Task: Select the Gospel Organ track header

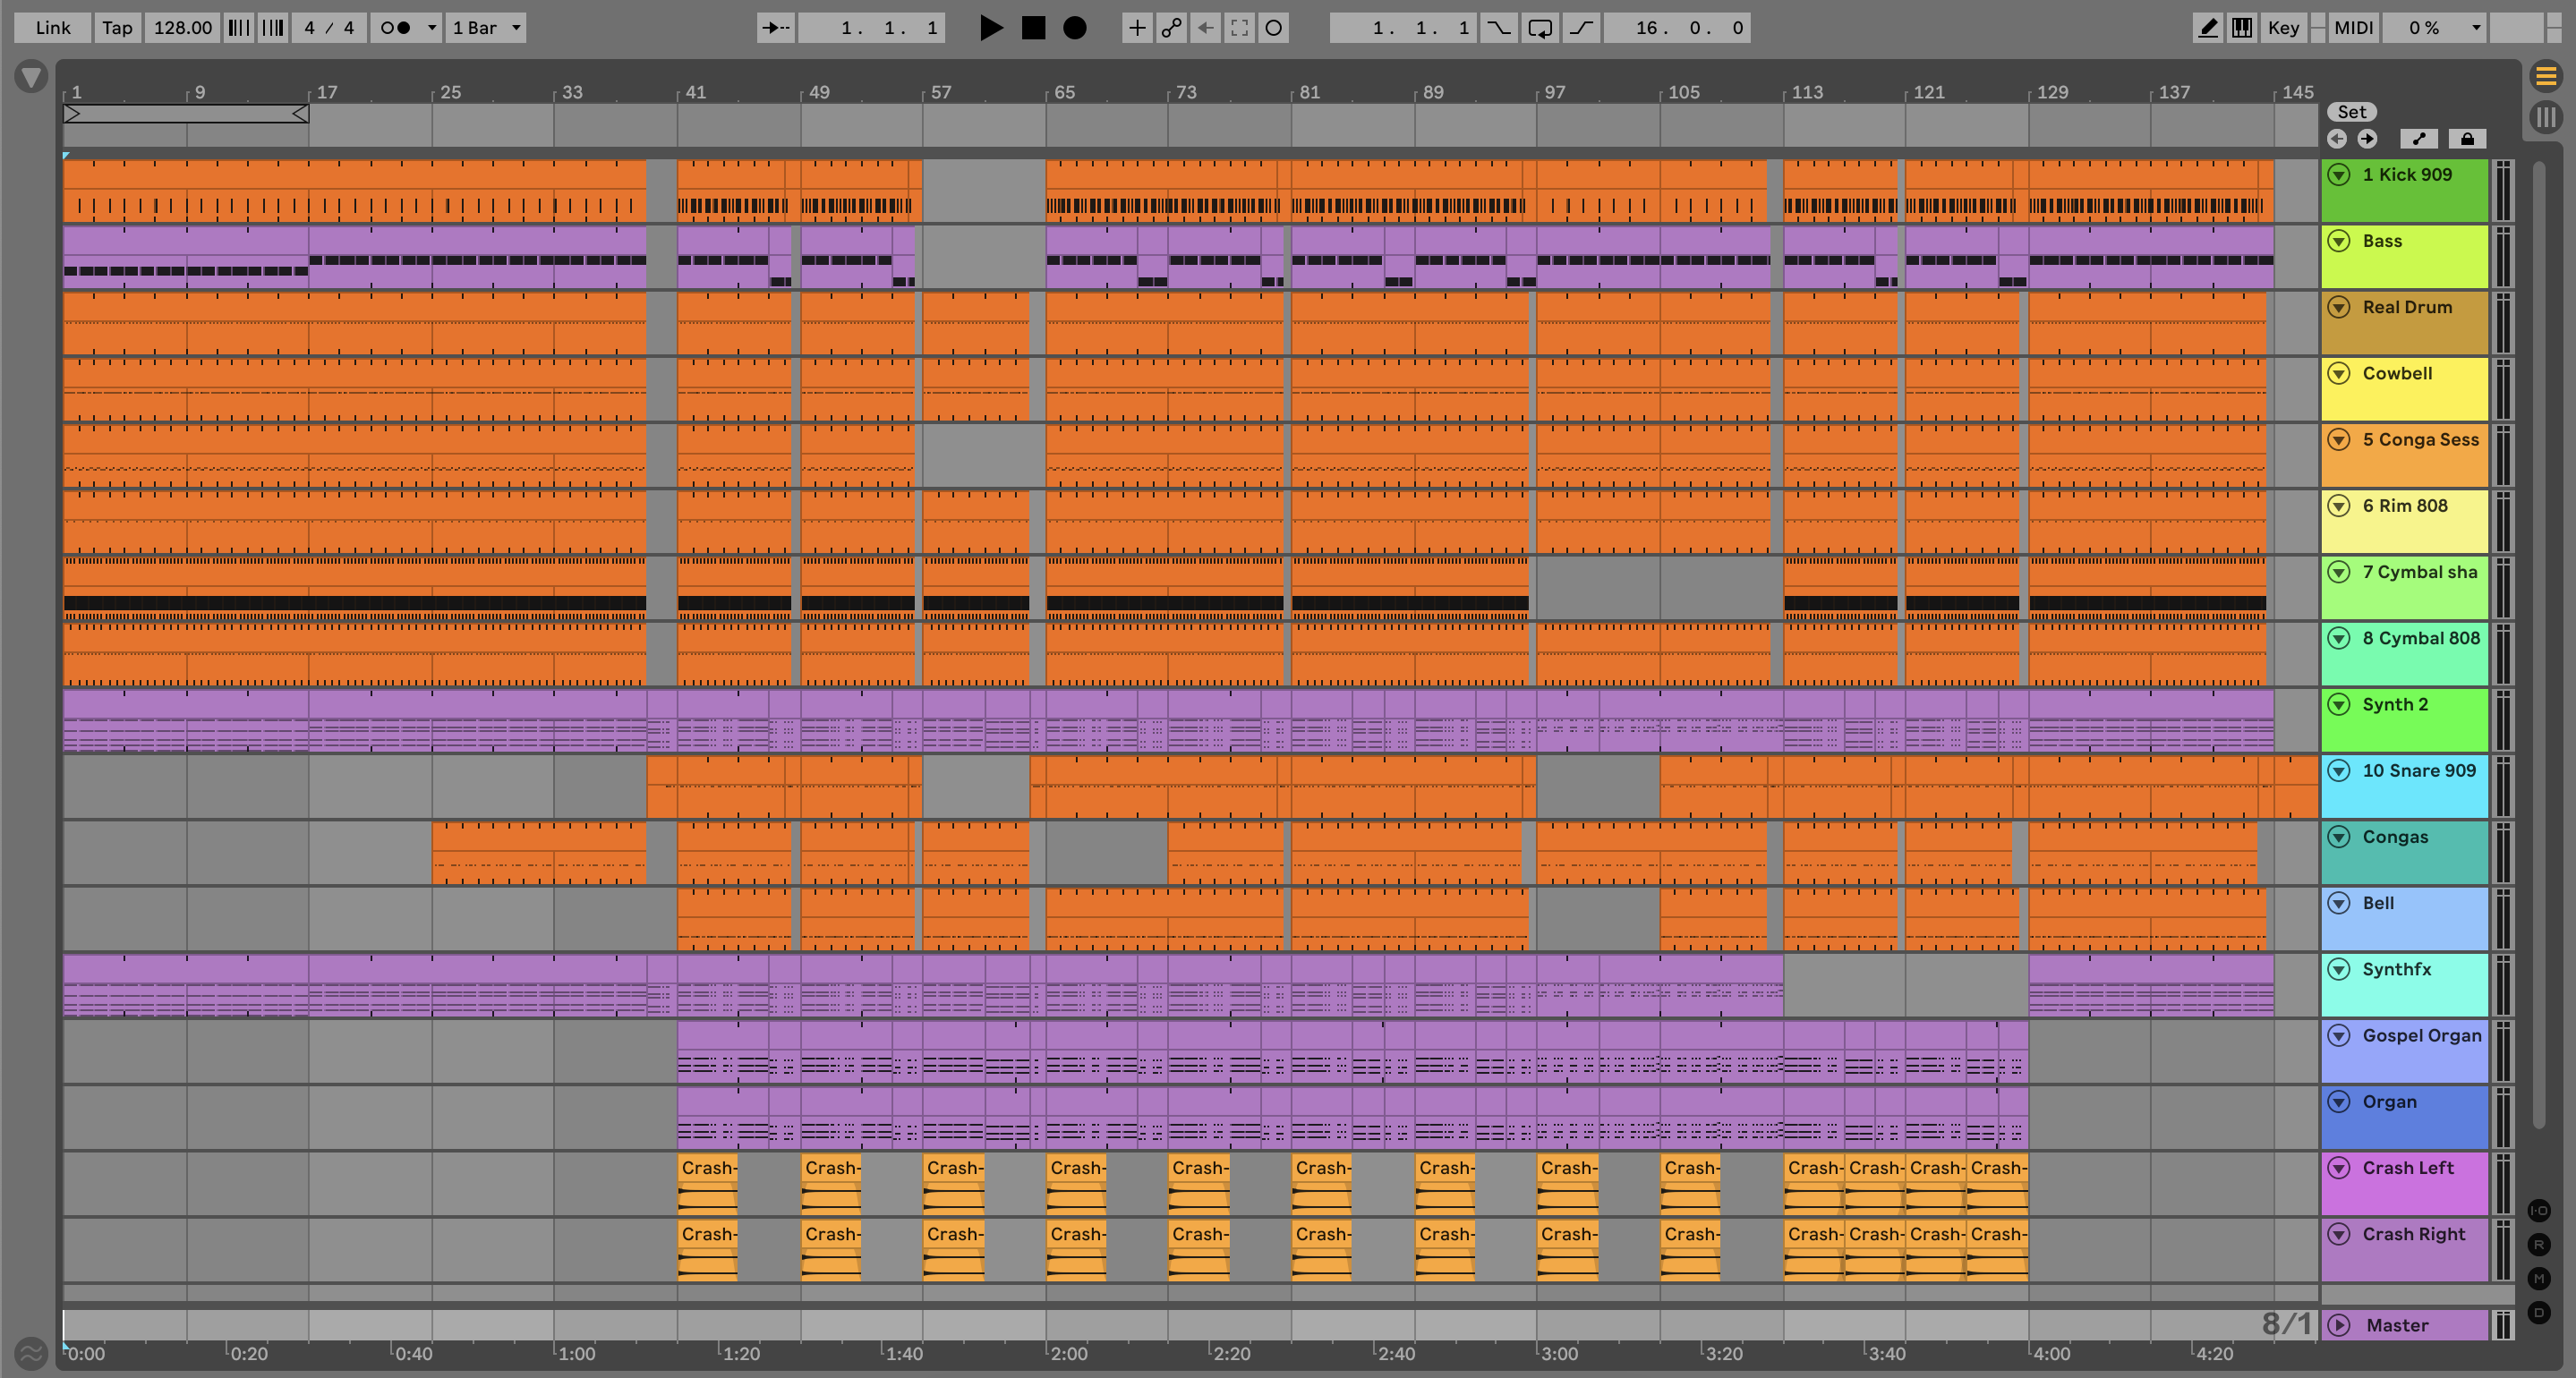Action: tap(2420, 1036)
